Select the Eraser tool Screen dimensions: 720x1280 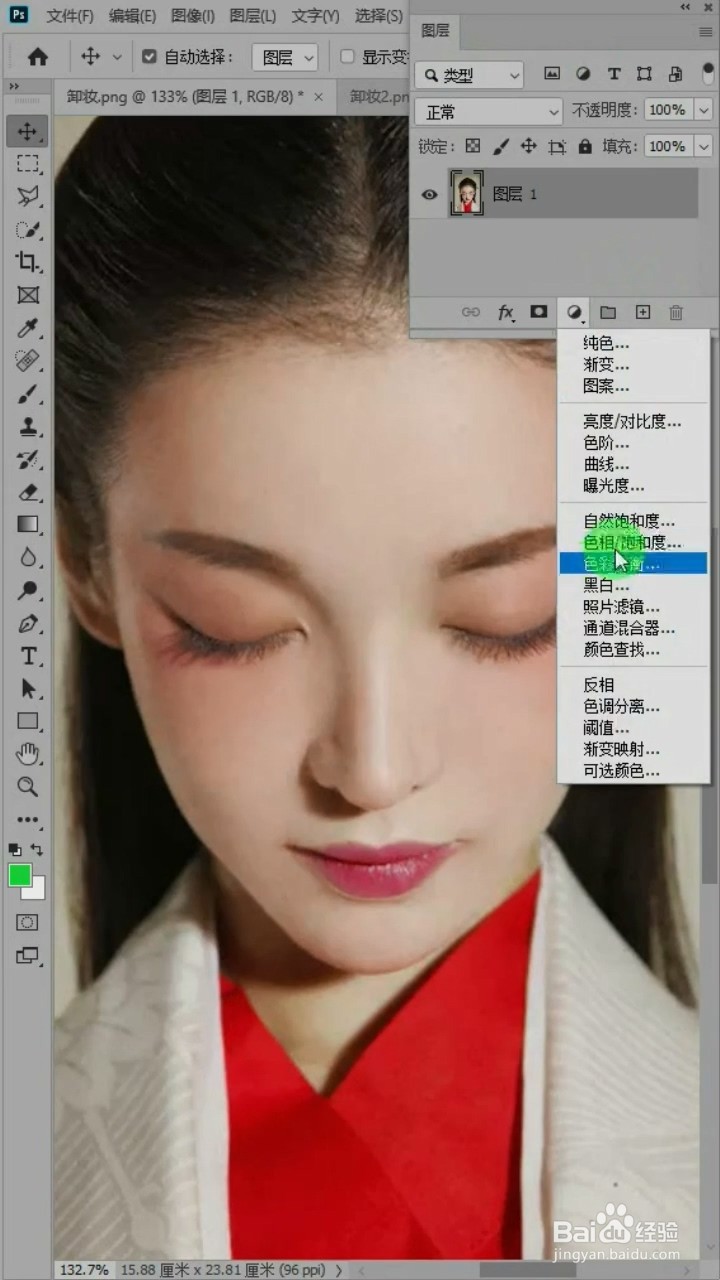(28, 492)
